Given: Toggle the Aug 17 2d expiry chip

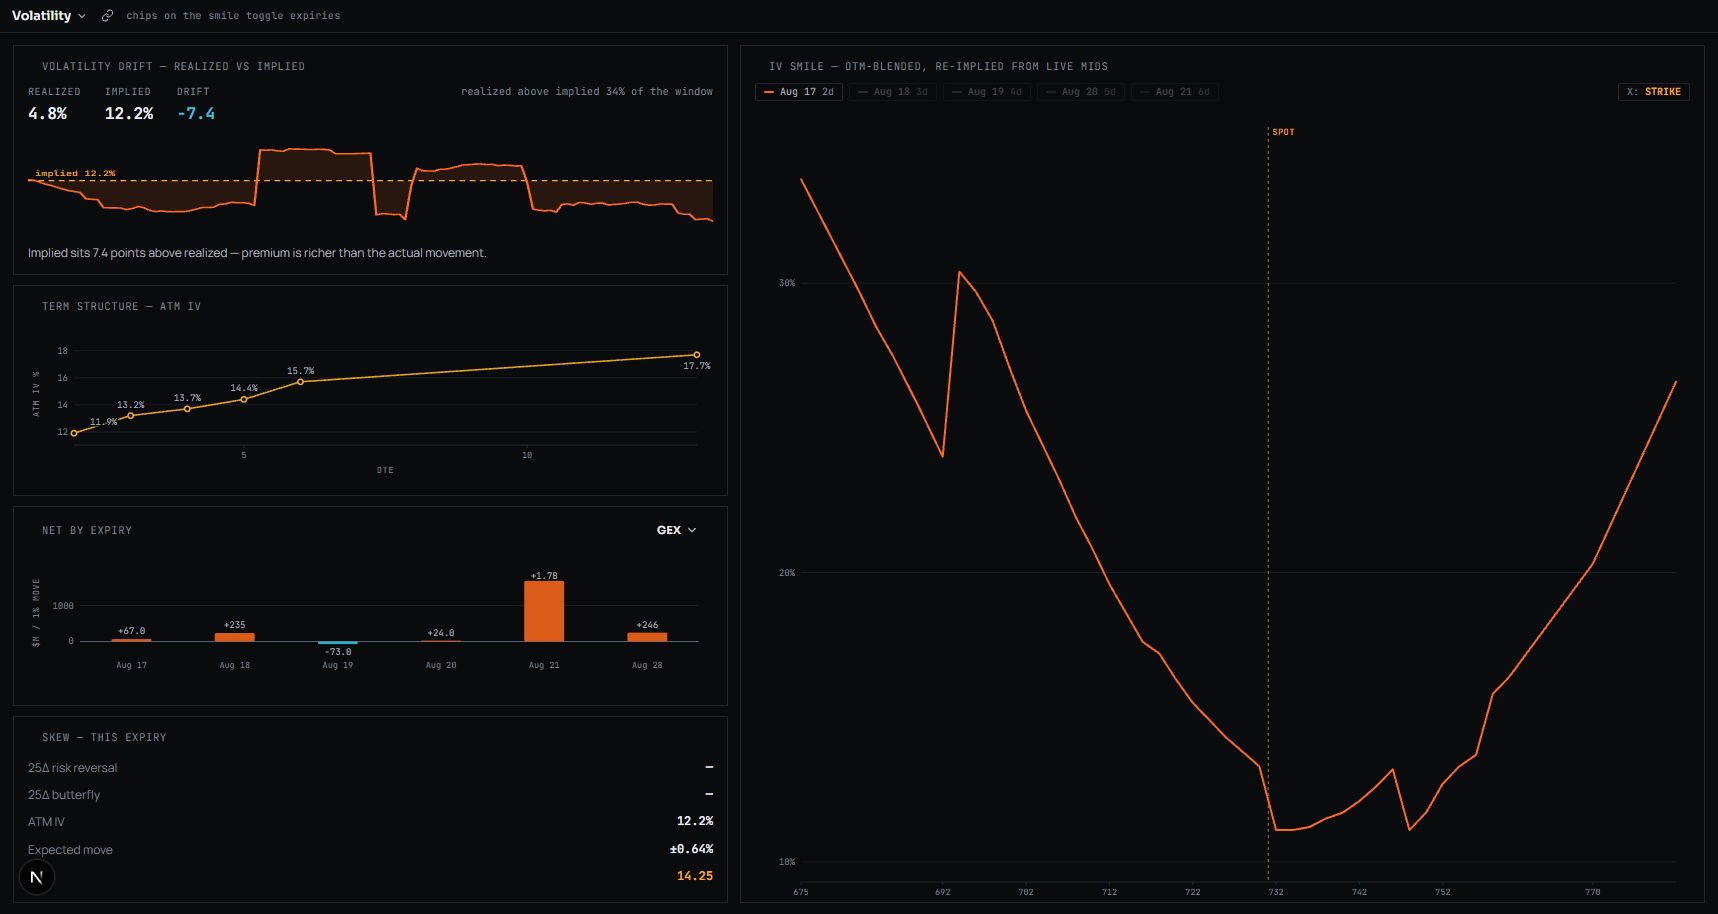Looking at the screenshot, I should click(799, 92).
